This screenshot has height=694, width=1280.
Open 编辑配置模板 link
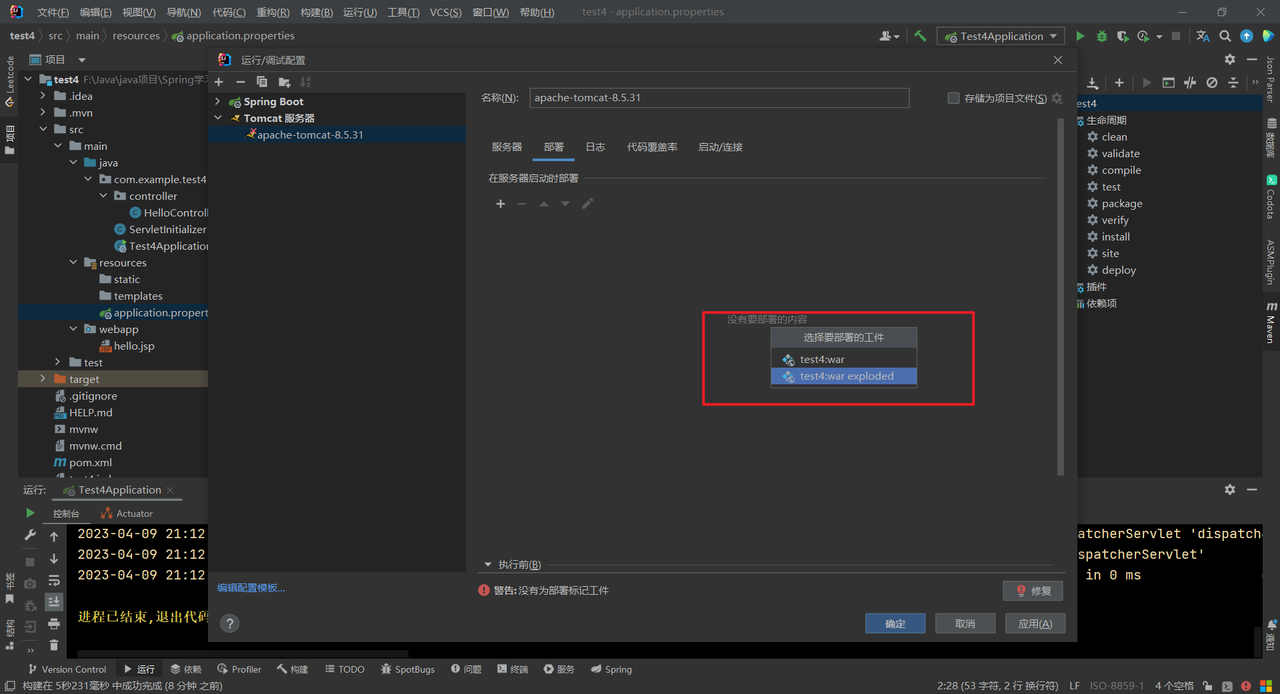[251, 587]
